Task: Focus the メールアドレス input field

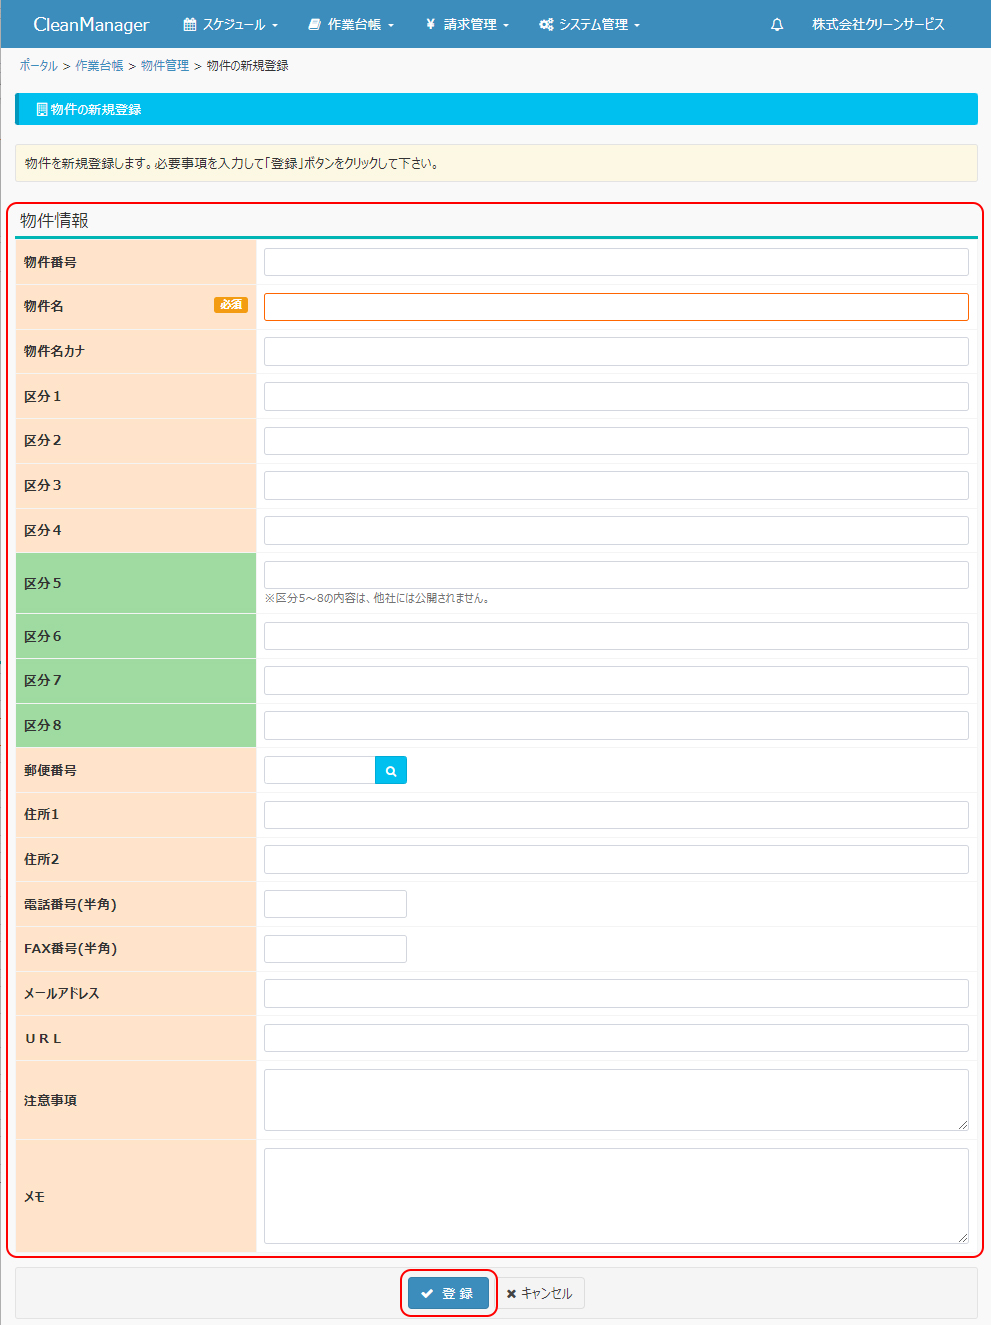Action: 616,993
